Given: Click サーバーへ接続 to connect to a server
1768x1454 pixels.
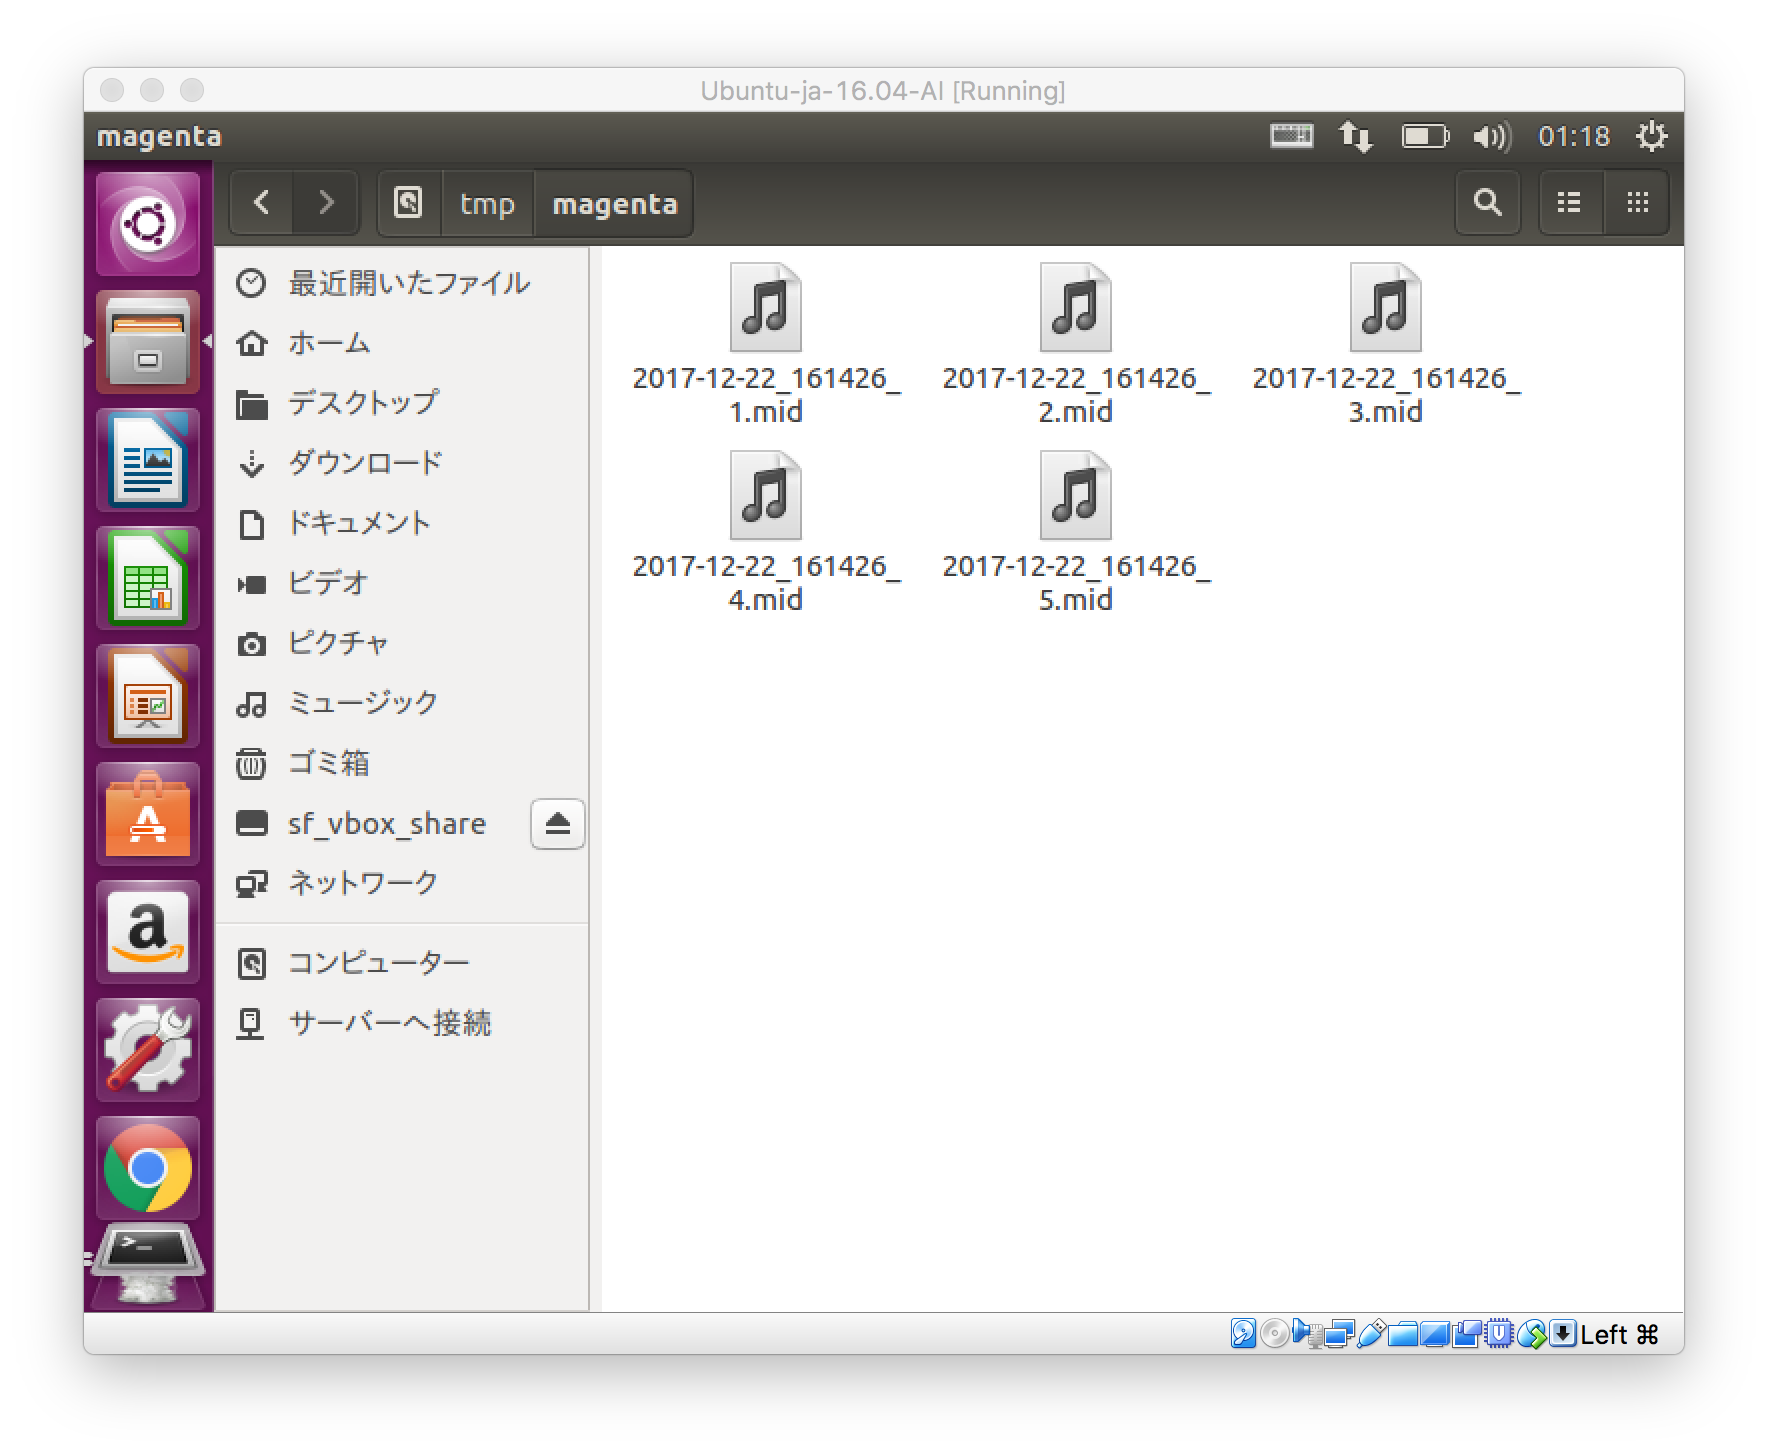Looking at the screenshot, I should click(x=390, y=1022).
